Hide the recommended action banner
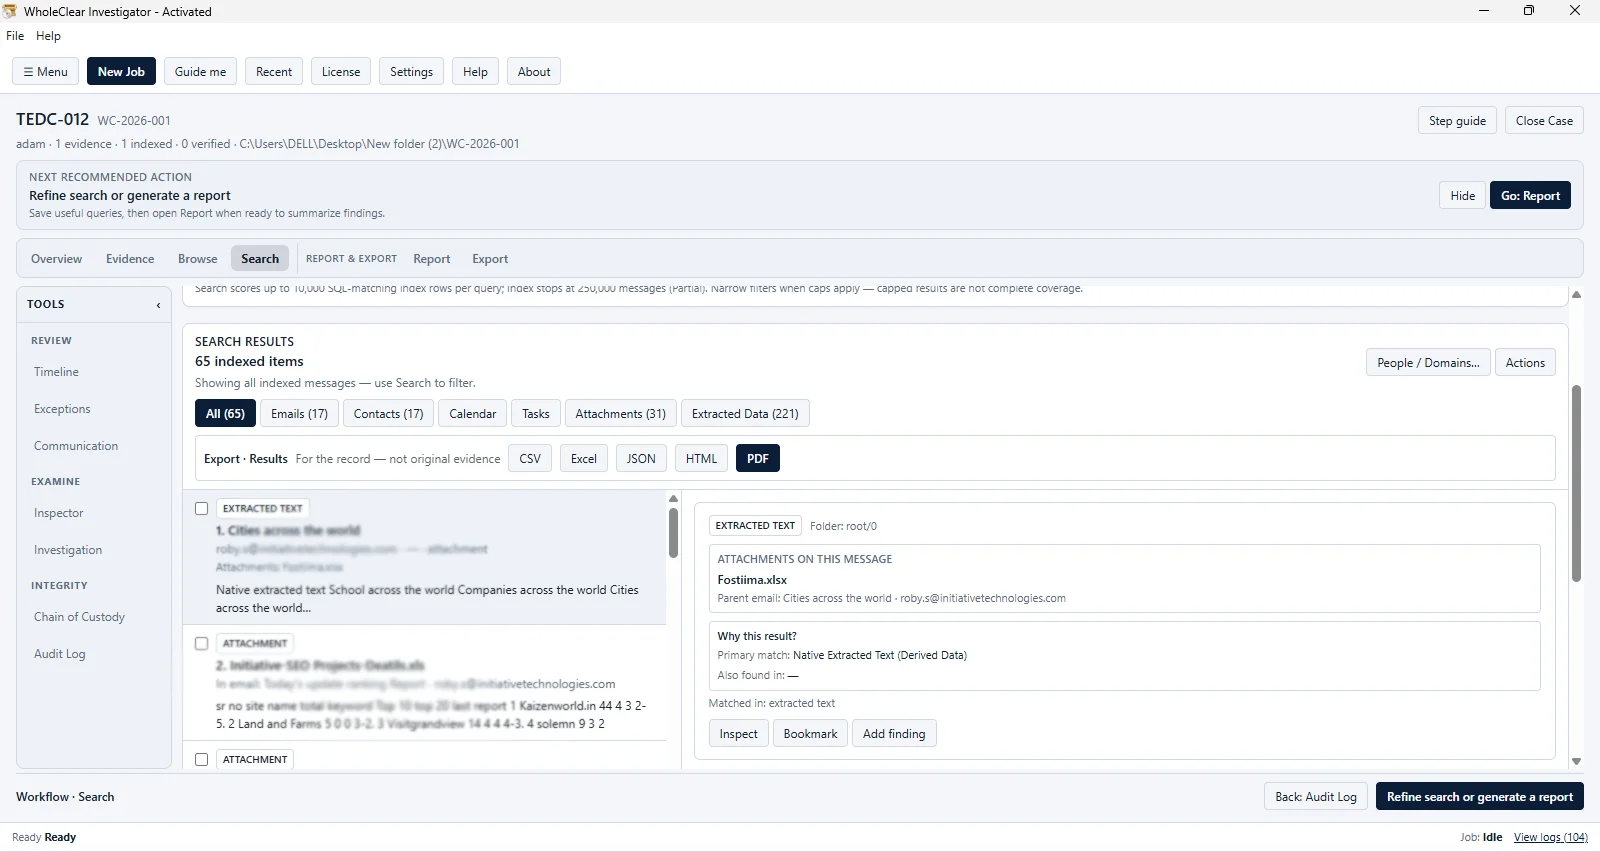 [1463, 196]
